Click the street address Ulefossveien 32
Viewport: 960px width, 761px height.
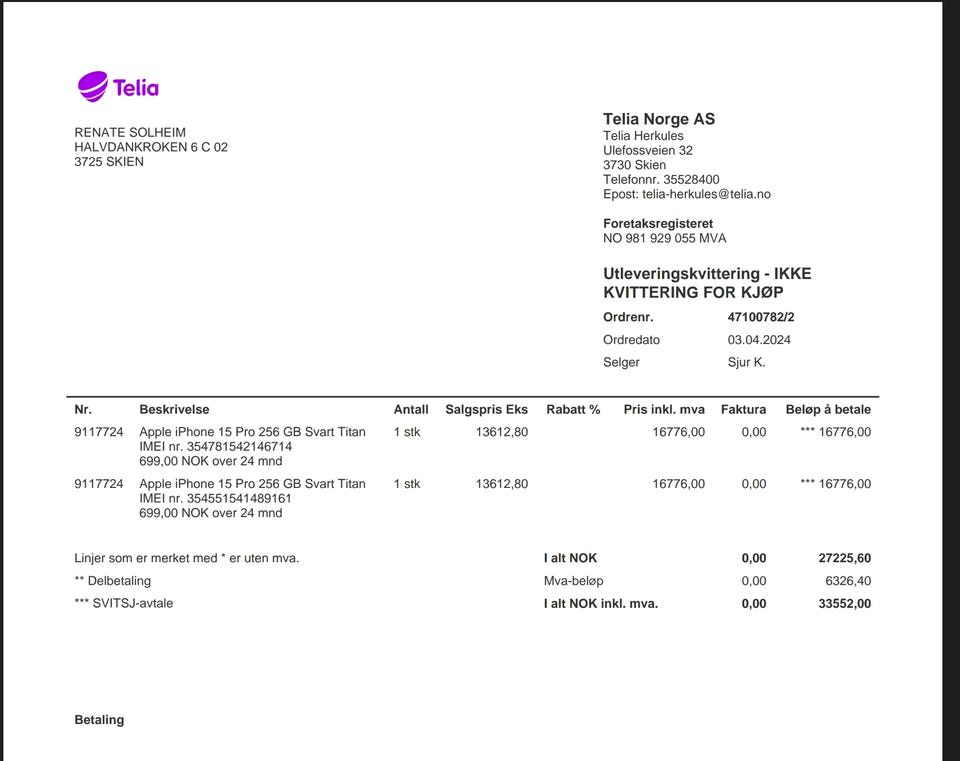pos(648,151)
